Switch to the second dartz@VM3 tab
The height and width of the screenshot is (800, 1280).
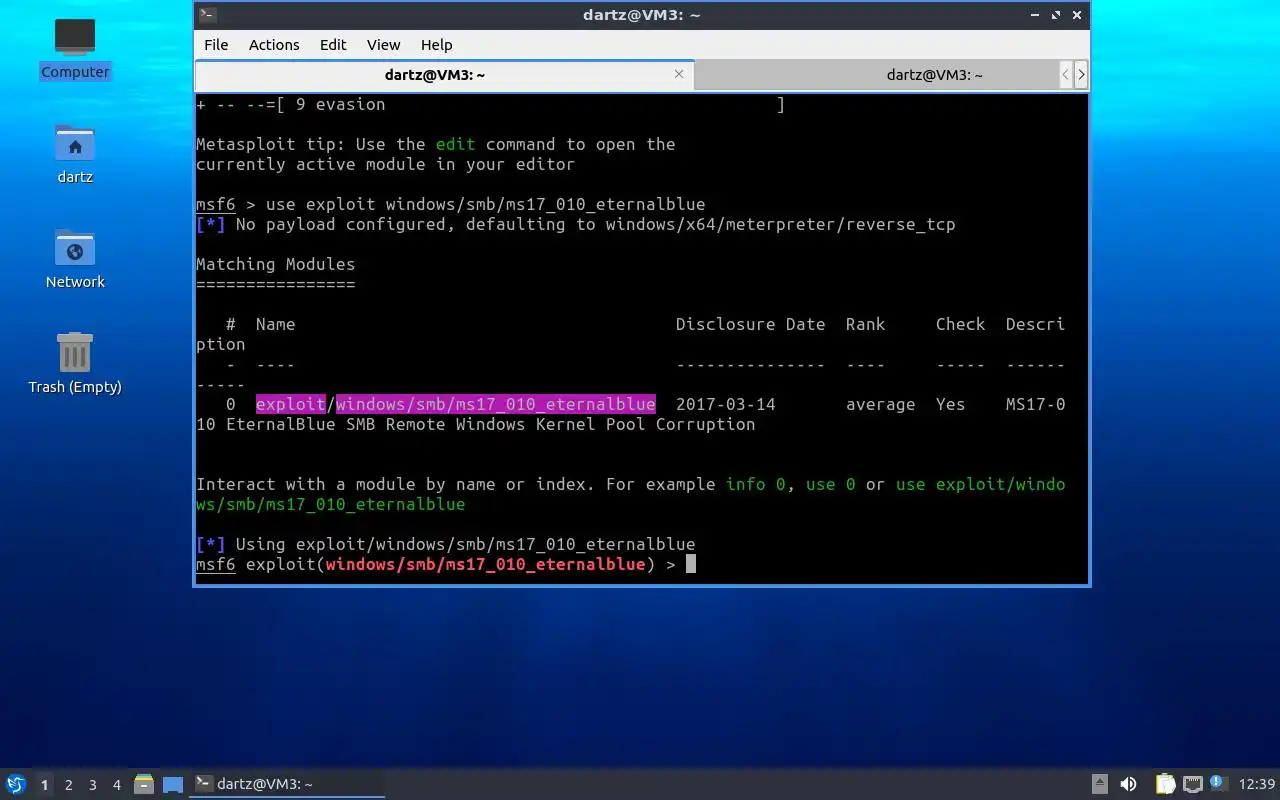877,75
